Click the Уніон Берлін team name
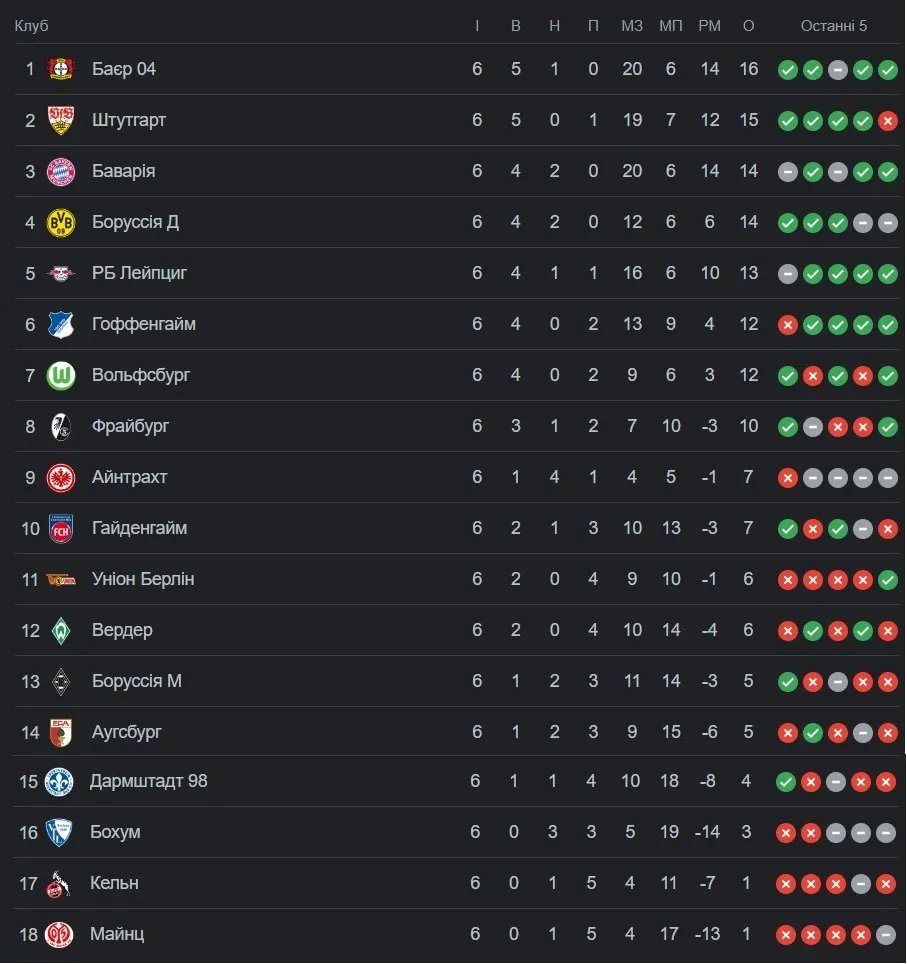 point(143,579)
